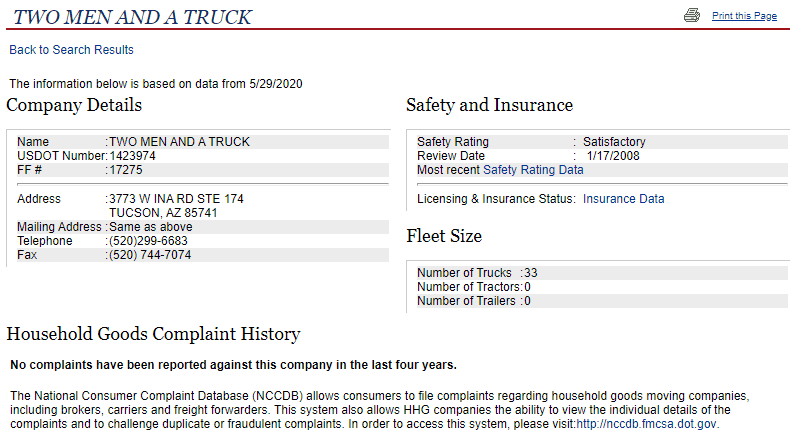Click the no complaints reported bold statement
790x444 pixels.
tap(233, 365)
